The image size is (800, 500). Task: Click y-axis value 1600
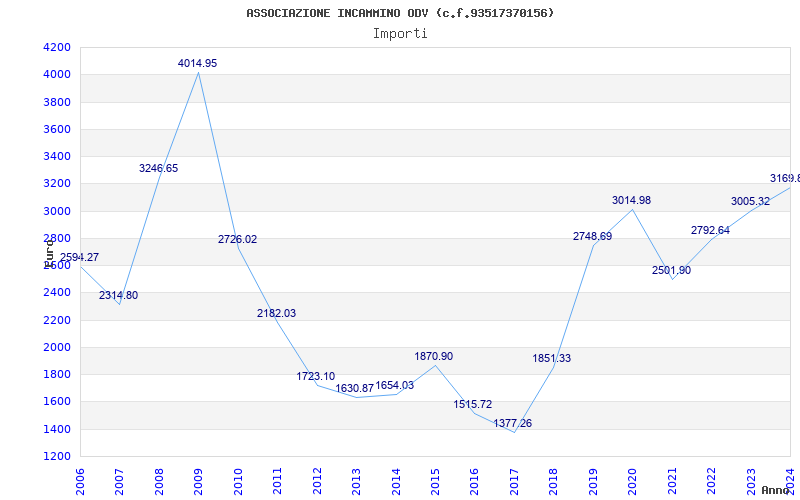(57, 402)
